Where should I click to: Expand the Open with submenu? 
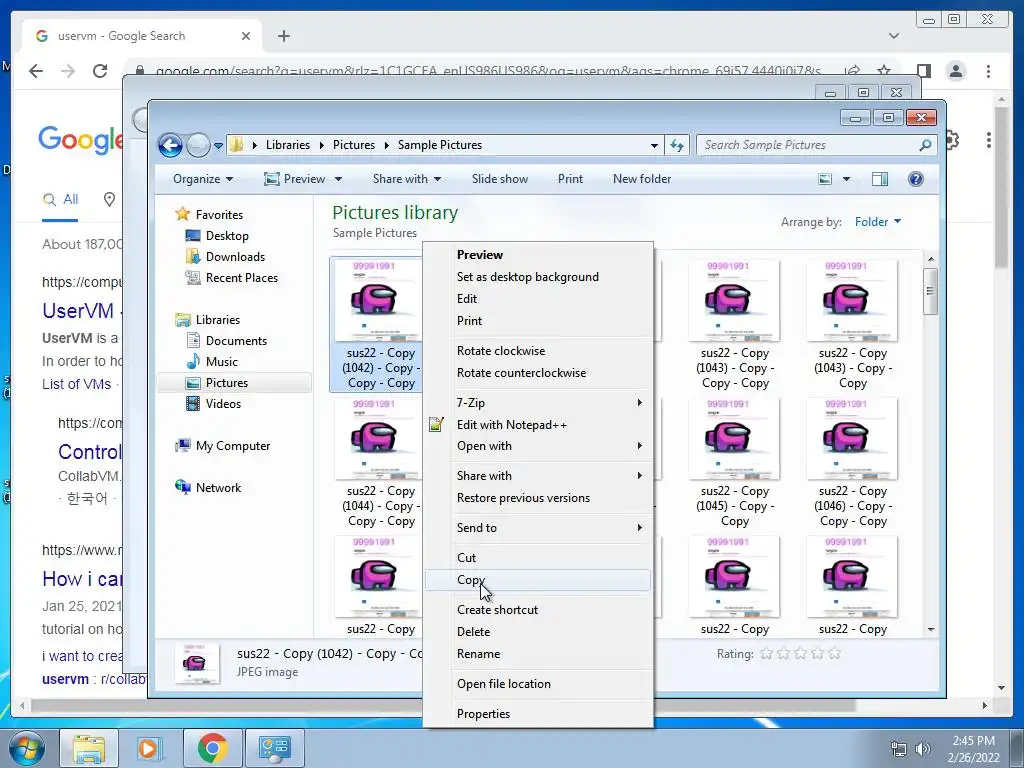pyautogui.click(x=538, y=446)
